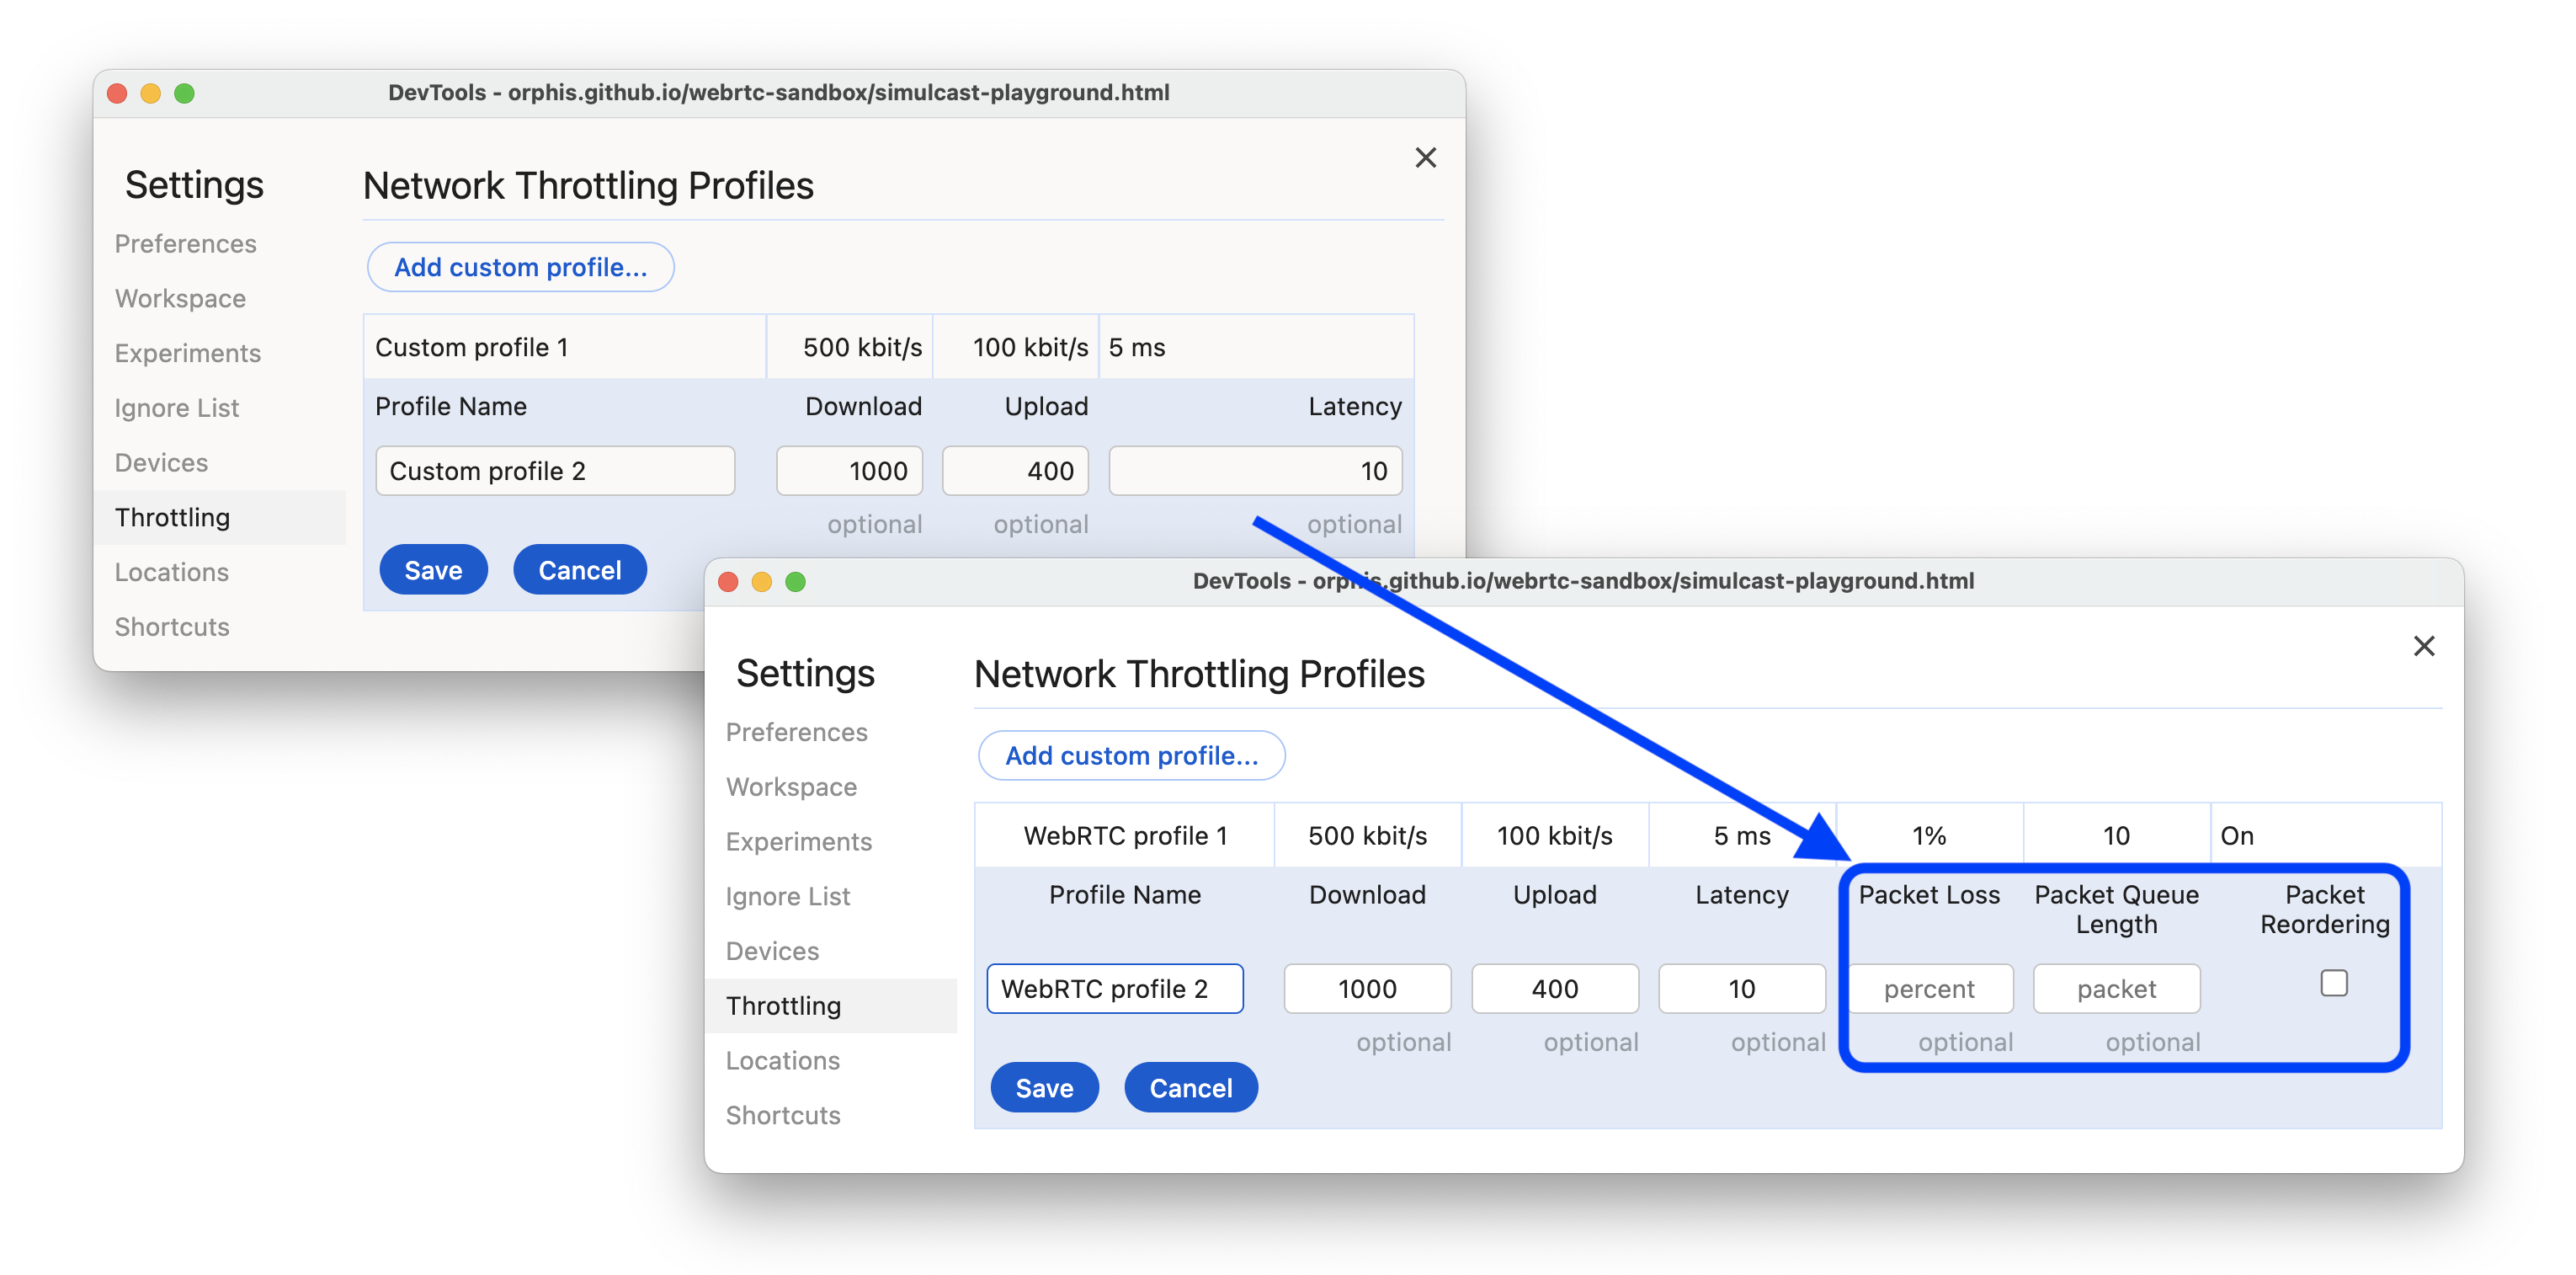2576x1275 pixels.
Task: Click Save to confirm WebRTC profile
Action: 1043,1086
